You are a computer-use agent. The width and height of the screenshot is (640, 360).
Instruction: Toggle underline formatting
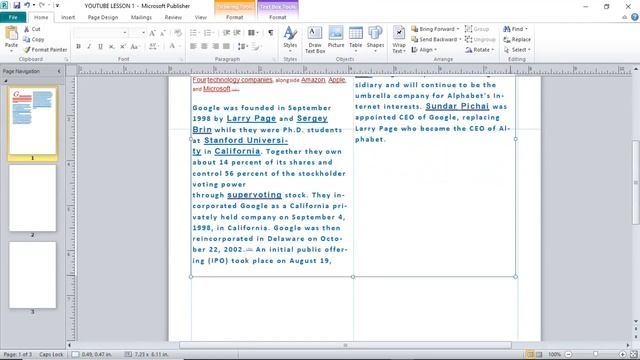(100, 47)
